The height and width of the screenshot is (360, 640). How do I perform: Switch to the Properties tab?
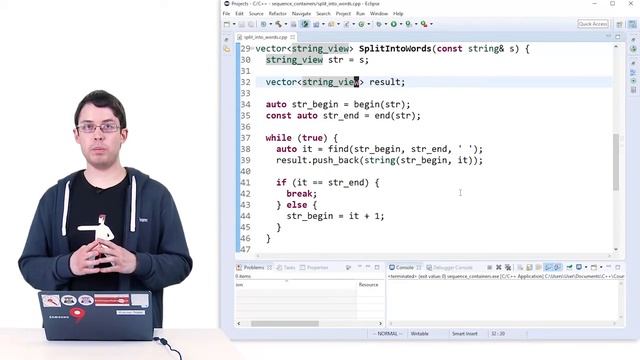coord(318,268)
